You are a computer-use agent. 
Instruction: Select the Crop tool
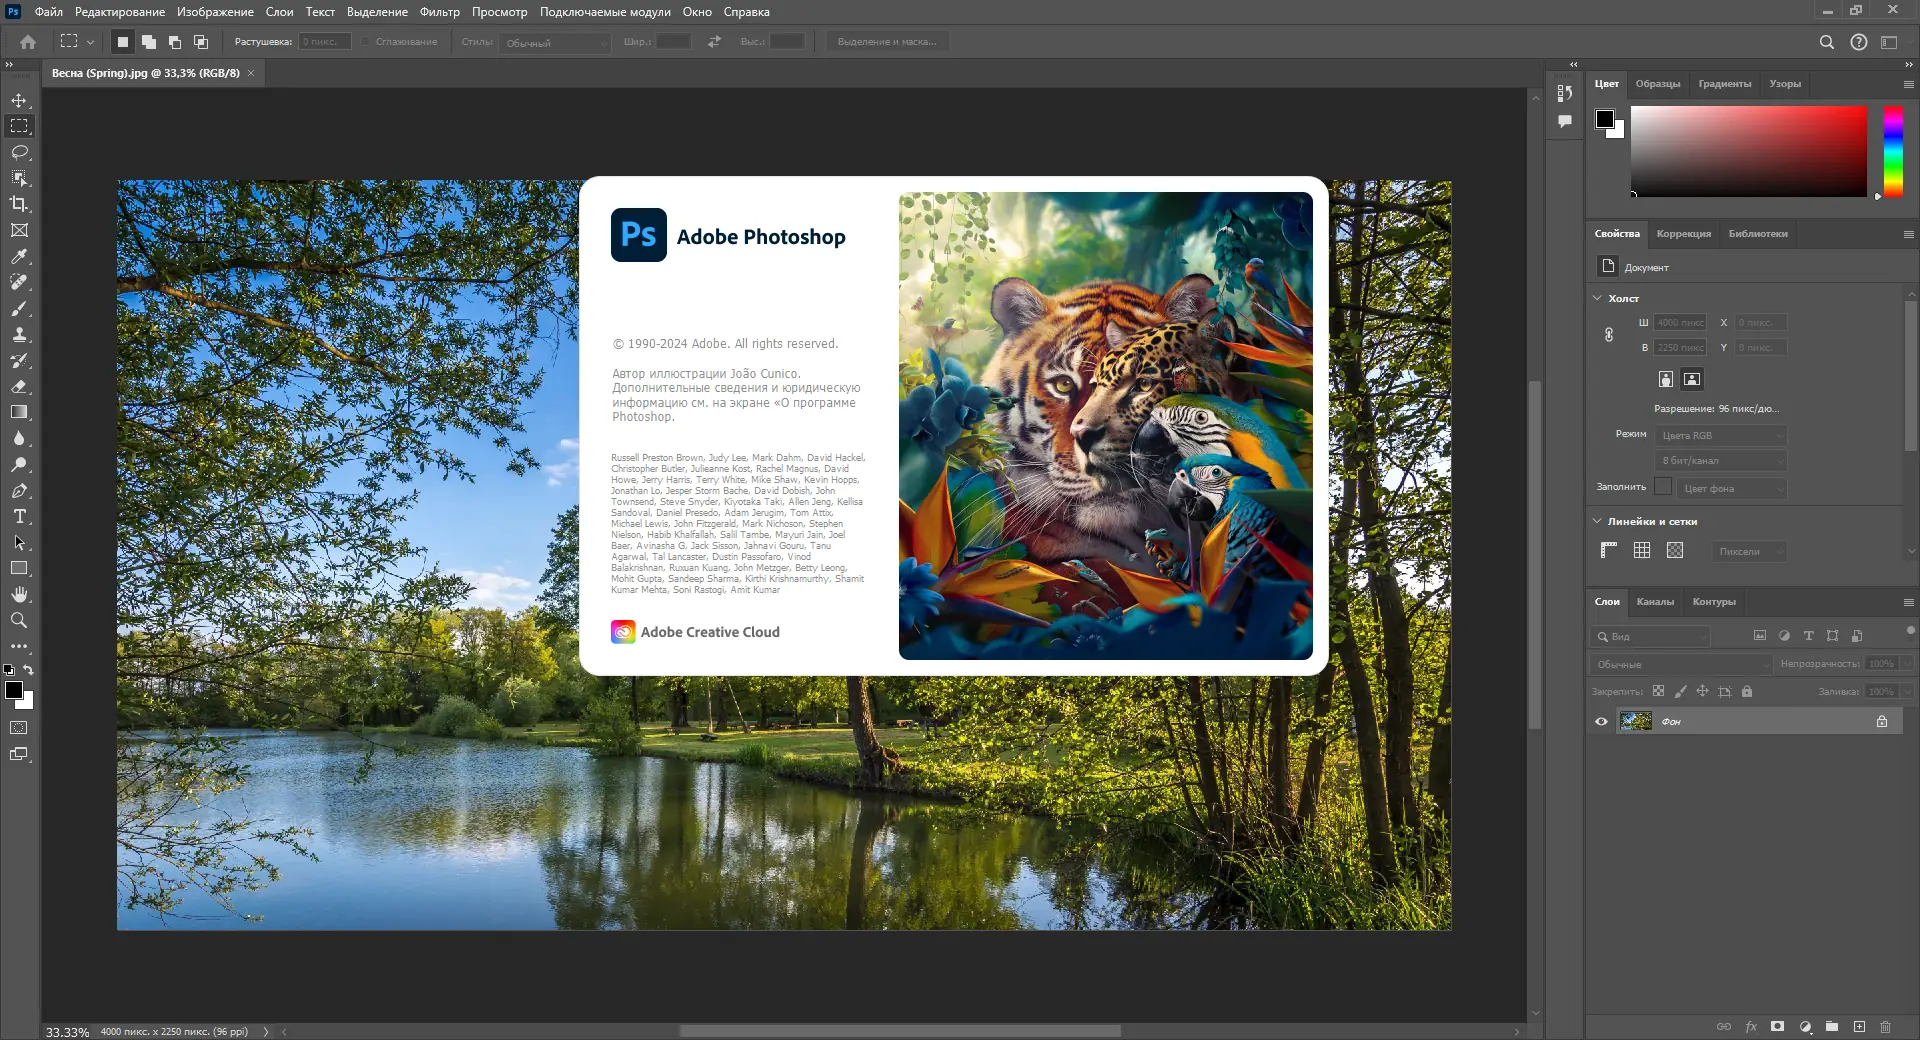[19, 204]
